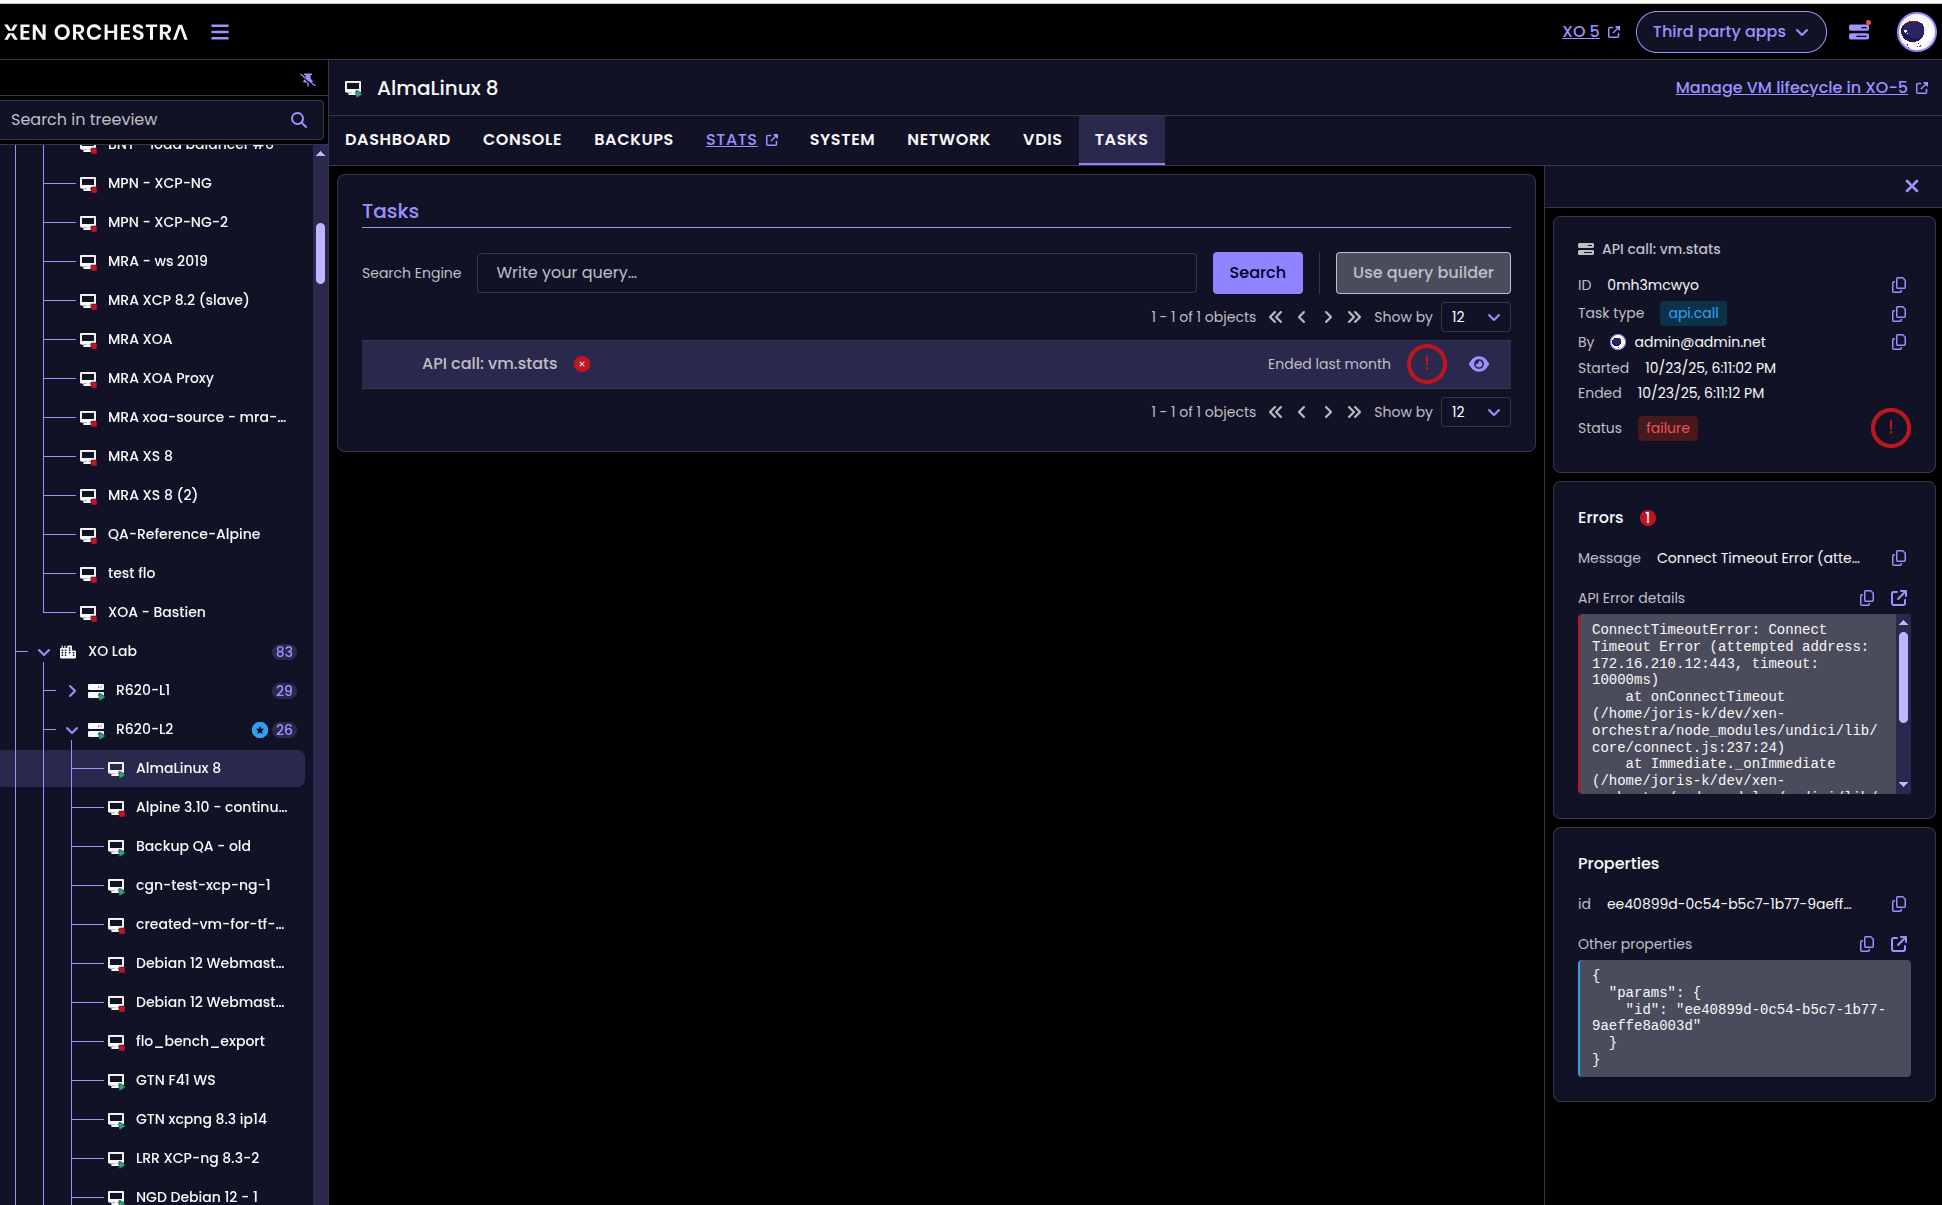Screen dimensions: 1942x1205
Task: Open the top Show by dropdown
Action: pyautogui.click(x=1475, y=317)
